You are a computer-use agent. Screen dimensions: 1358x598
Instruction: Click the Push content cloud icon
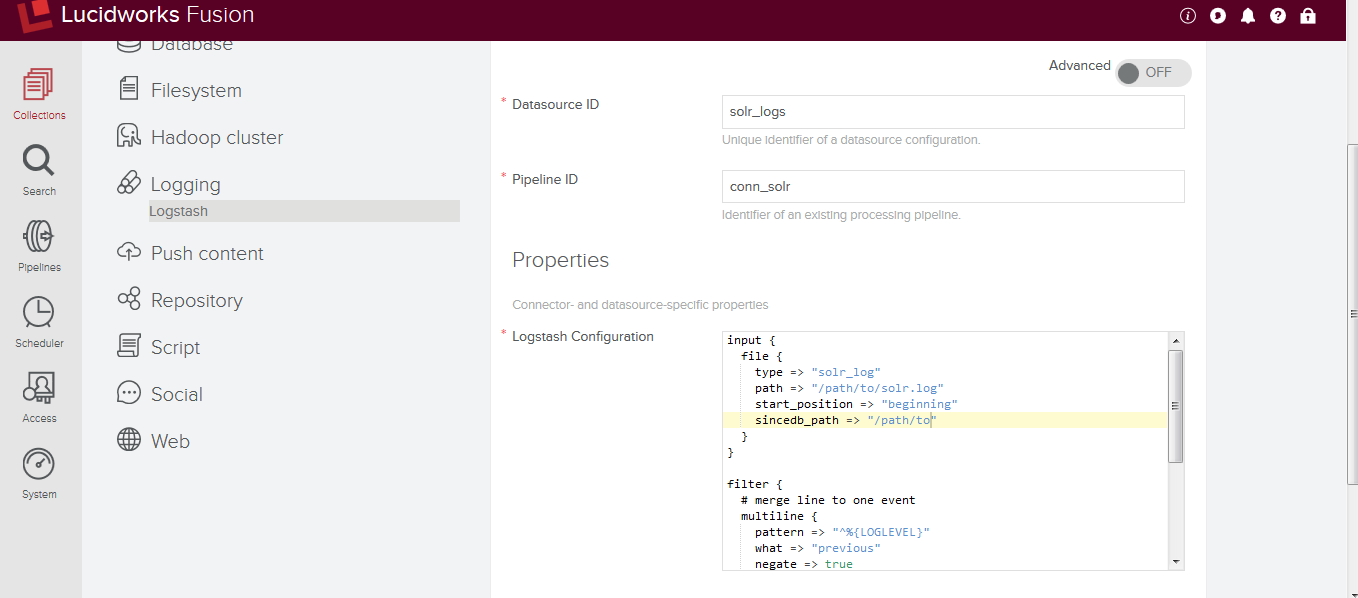tap(129, 252)
